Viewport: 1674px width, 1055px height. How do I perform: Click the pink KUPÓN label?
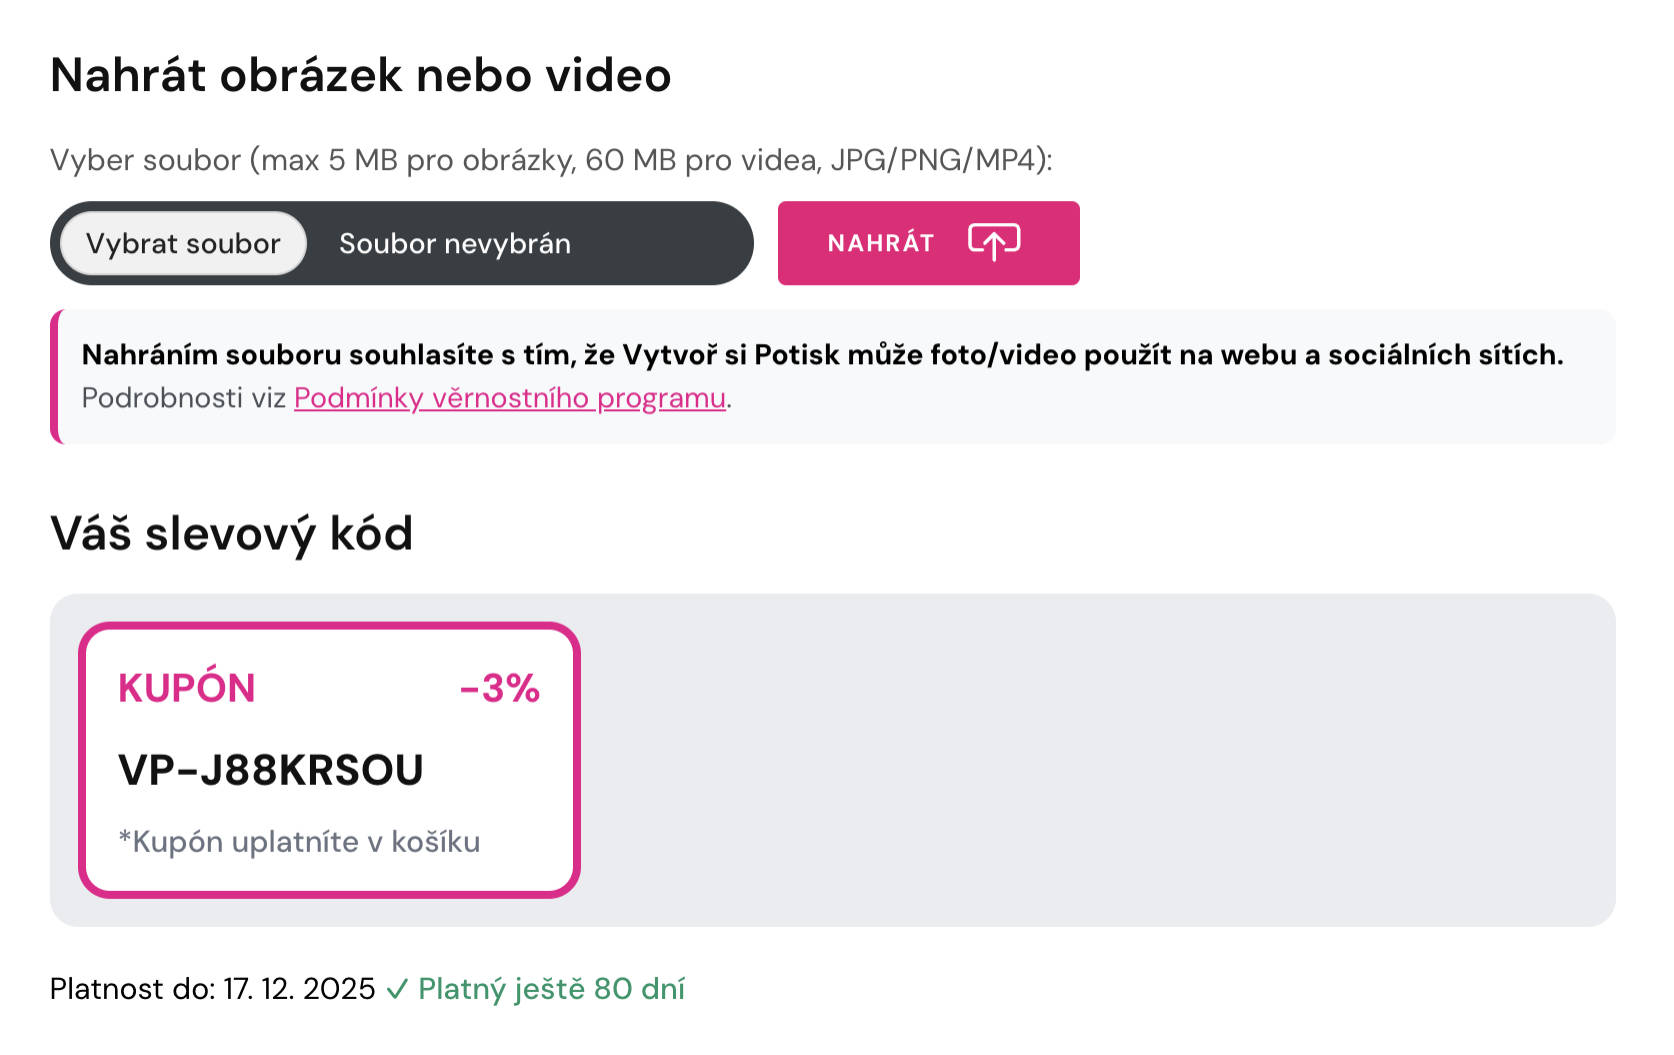point(187,688)
